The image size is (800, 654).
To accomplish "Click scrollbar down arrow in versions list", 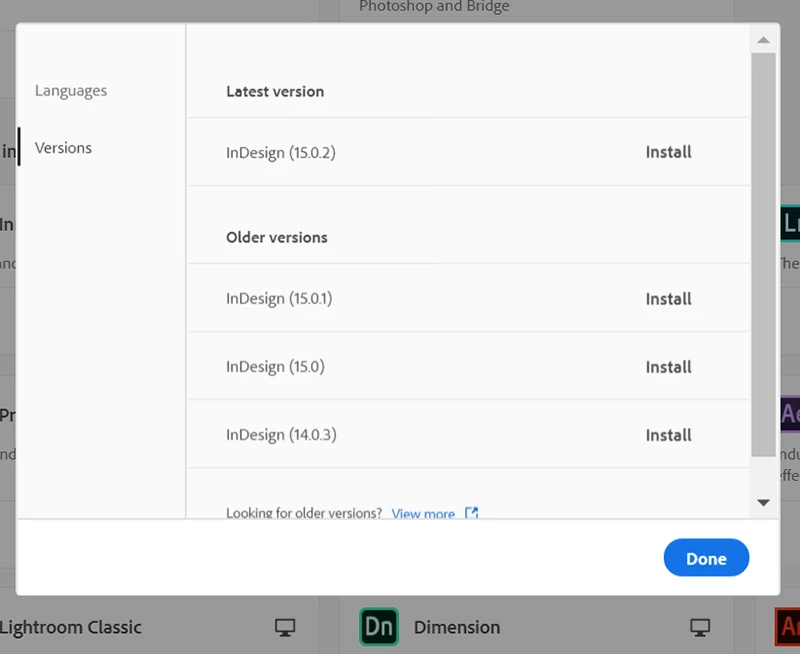I will point(763,502).
